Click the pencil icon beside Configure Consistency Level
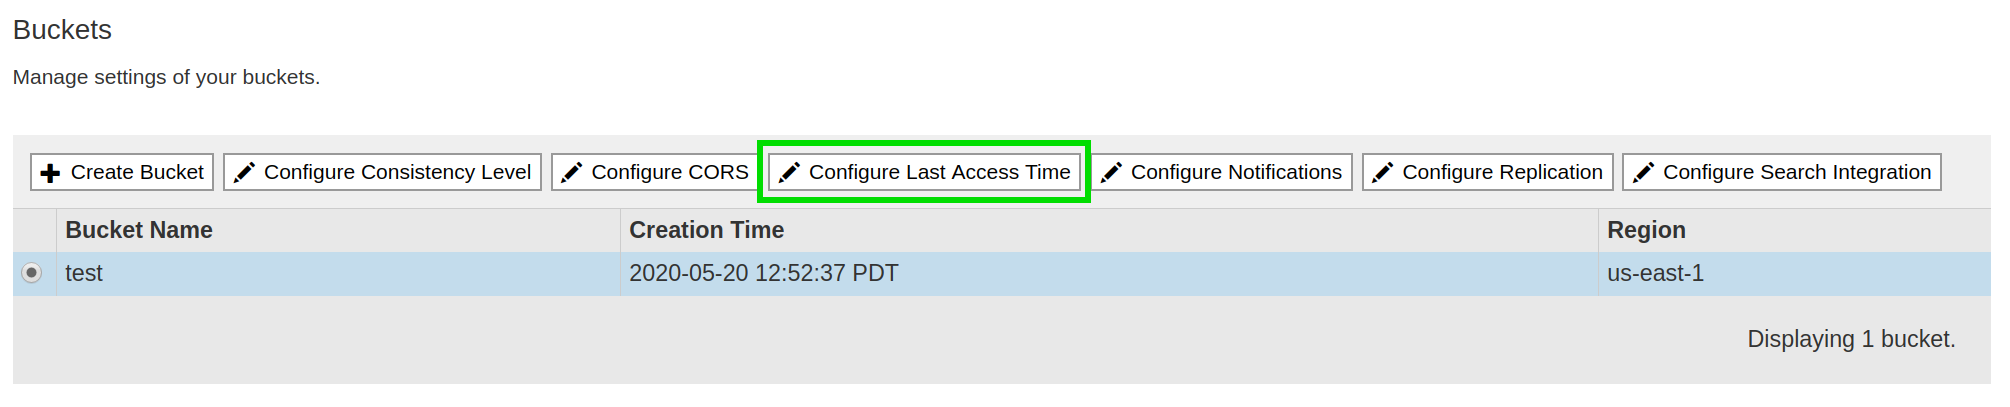Image resolution: width=2010 pixels, height=407 pixels. pos(244,173)
